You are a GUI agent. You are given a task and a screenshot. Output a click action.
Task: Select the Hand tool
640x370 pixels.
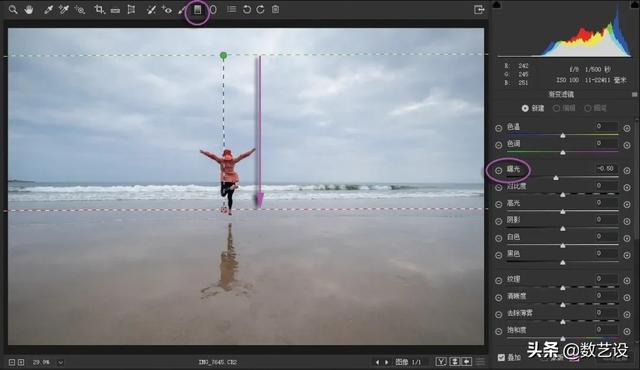pos(29,9)
